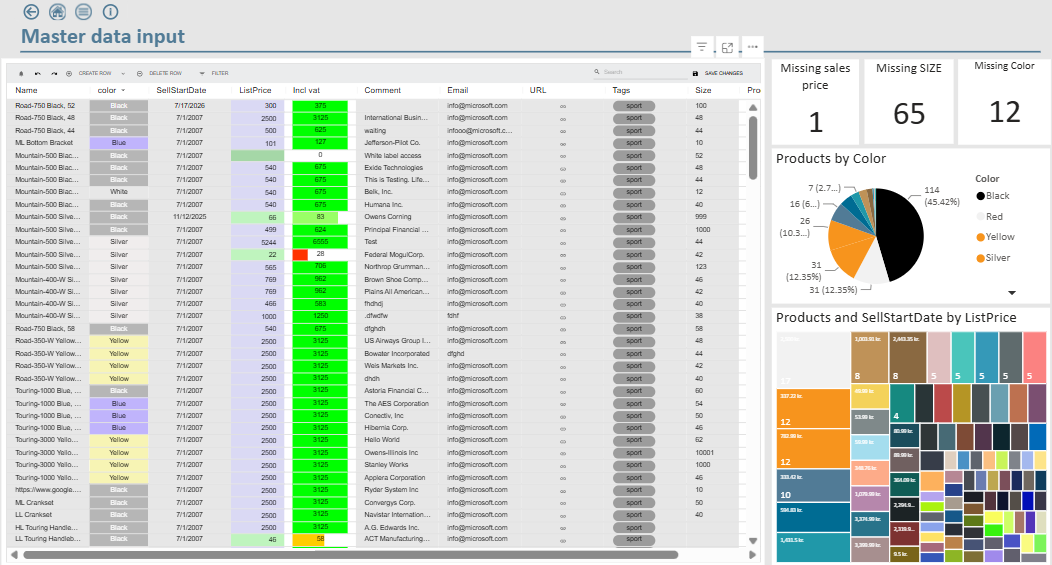Click the black pie slice at 45.42%

point(900,232)
